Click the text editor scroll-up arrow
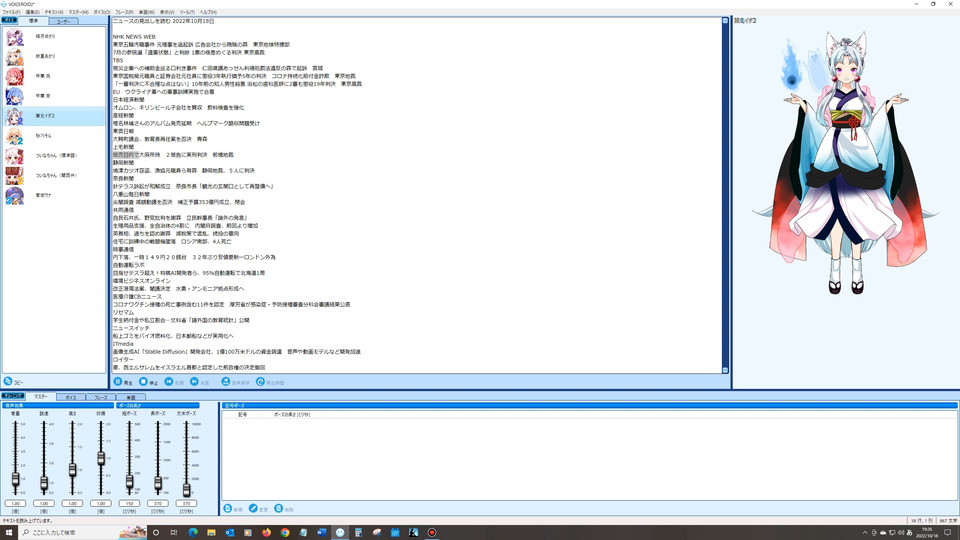960x540 pixels. (725, 21)
